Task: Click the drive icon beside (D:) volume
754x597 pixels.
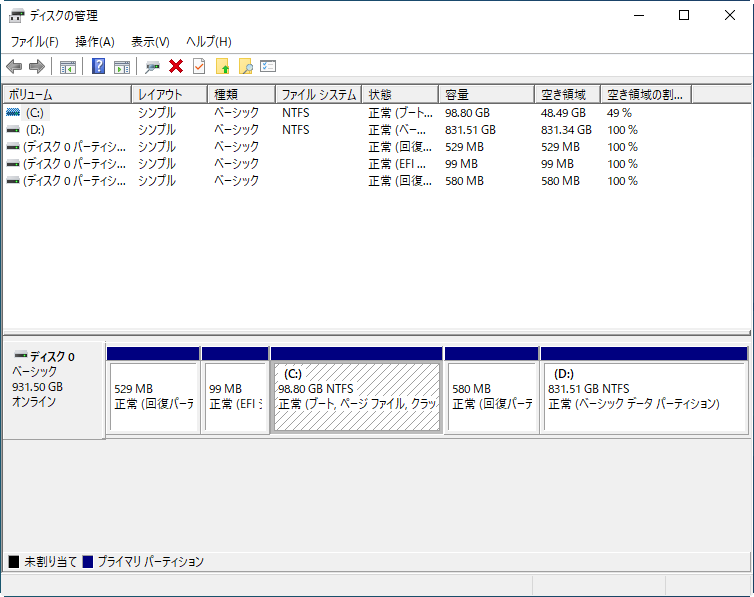Action: tap(13, 130)
